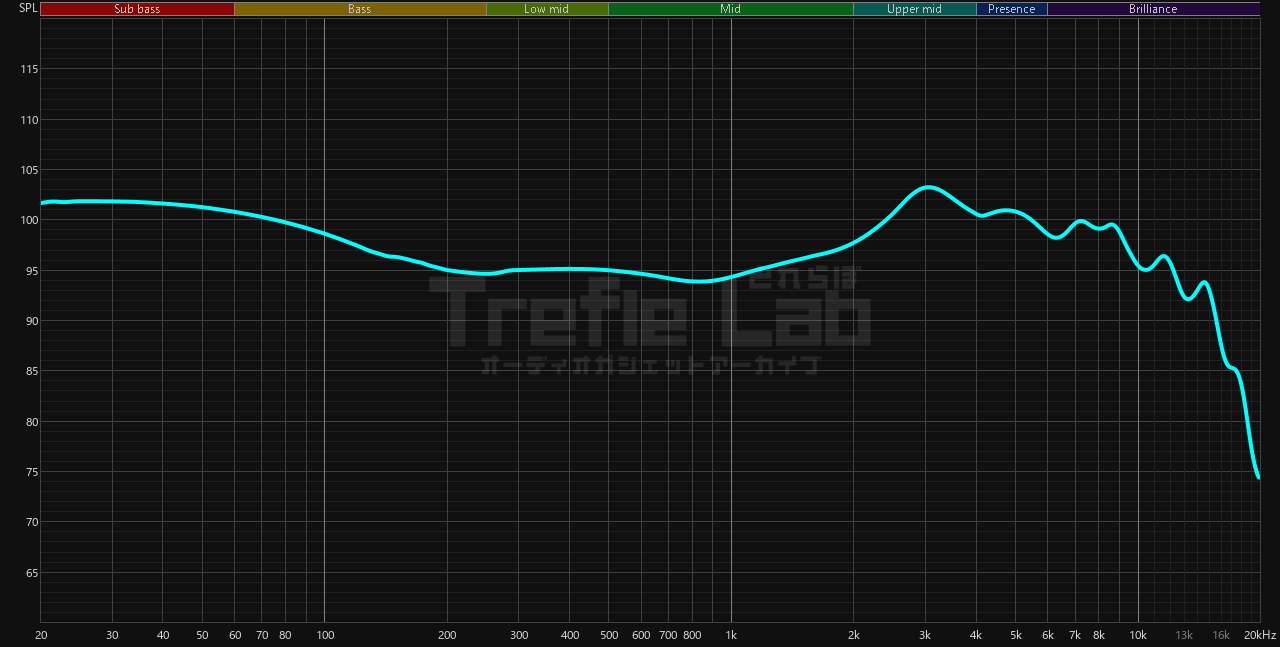1280x647 pixels.
Task: Select the 100 dB value on SPL axis
Action: (28, 220)
